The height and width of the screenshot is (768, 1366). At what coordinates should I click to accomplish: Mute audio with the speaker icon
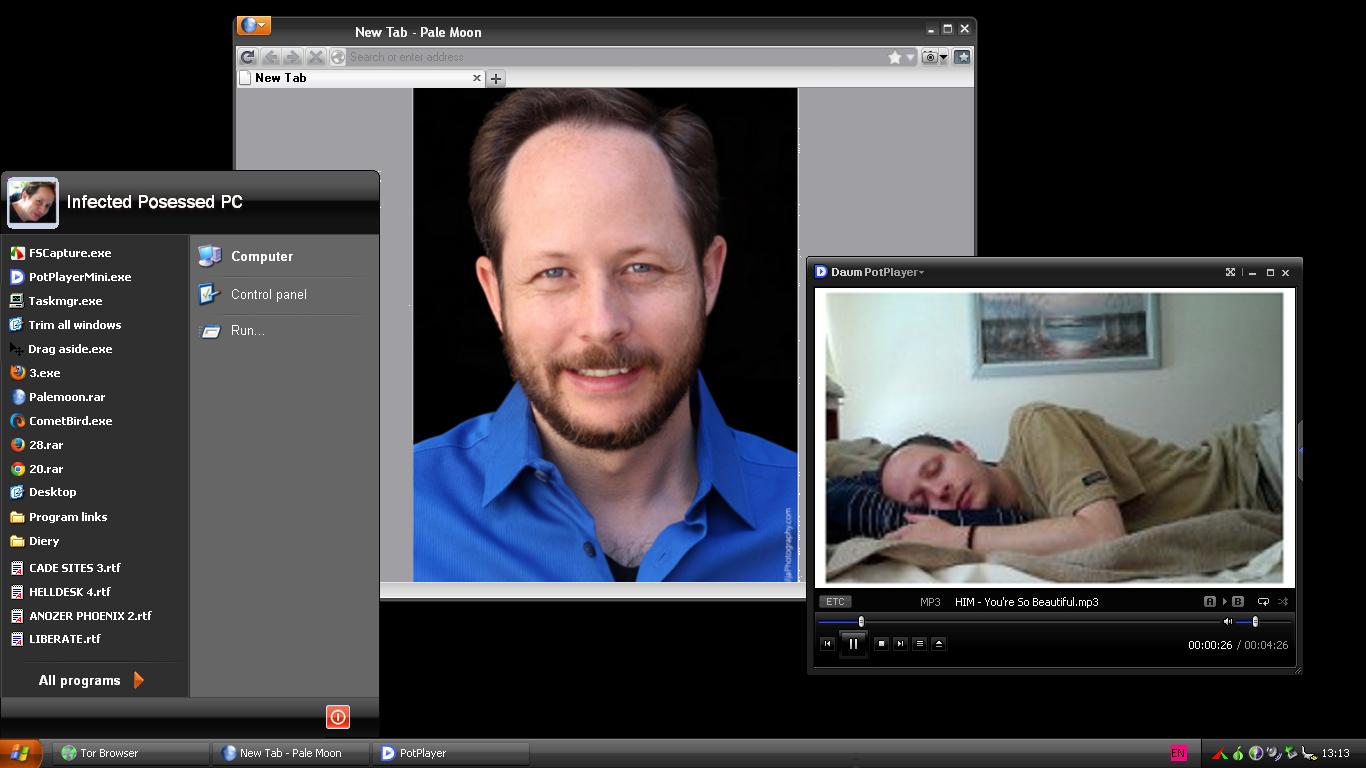click(x=1228, y=622)
